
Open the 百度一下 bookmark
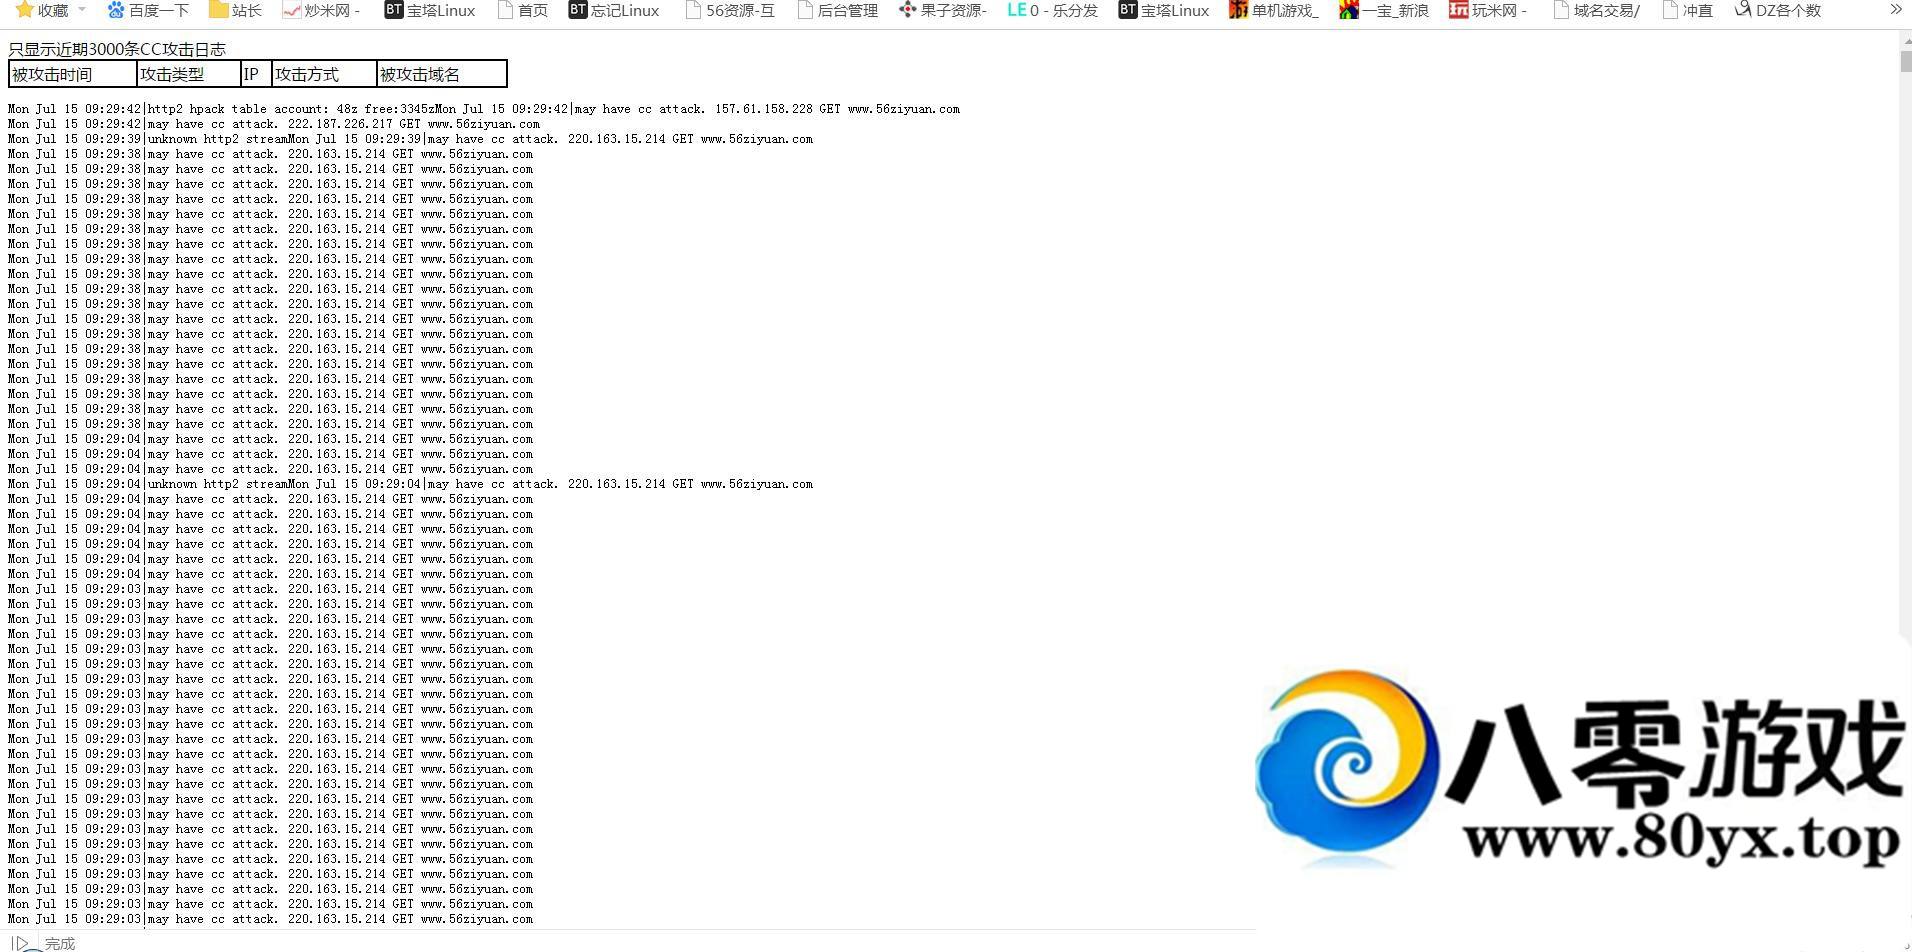point(147,10)
